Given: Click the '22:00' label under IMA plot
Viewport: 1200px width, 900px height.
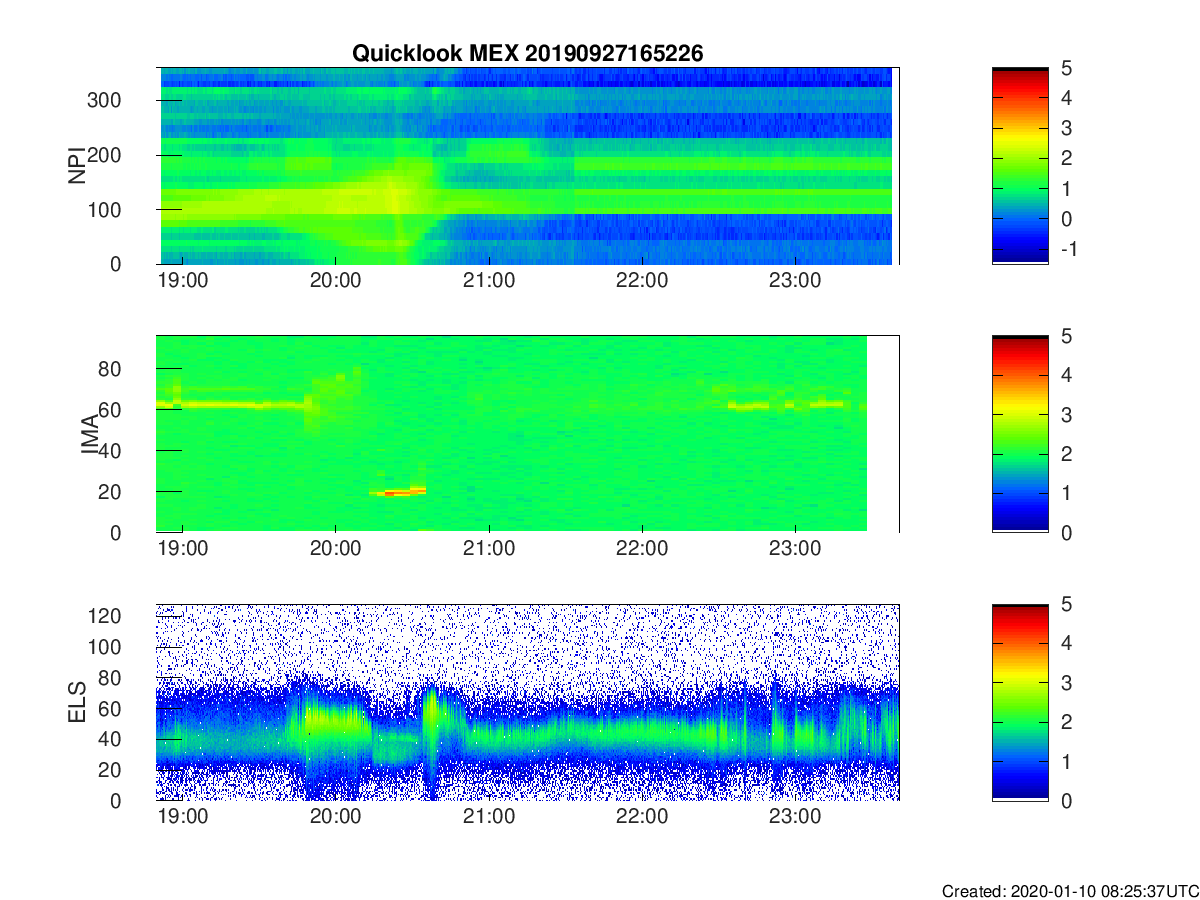Looking at the screenshot, I should point(641,549).
